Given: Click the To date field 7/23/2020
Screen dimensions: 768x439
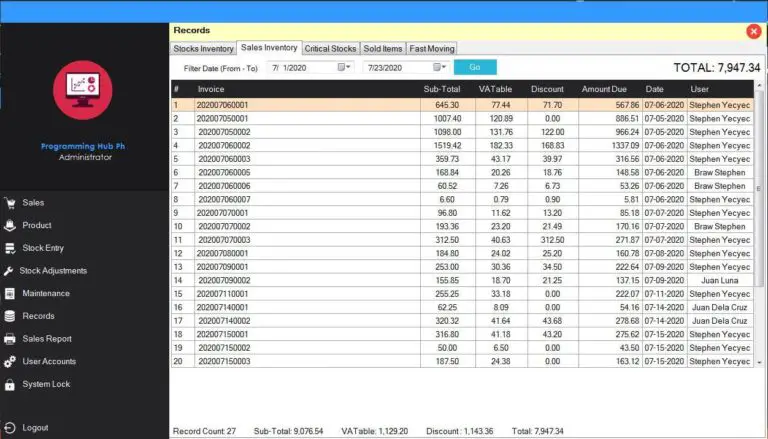Looking at the screenshot, I should (406, 67).
